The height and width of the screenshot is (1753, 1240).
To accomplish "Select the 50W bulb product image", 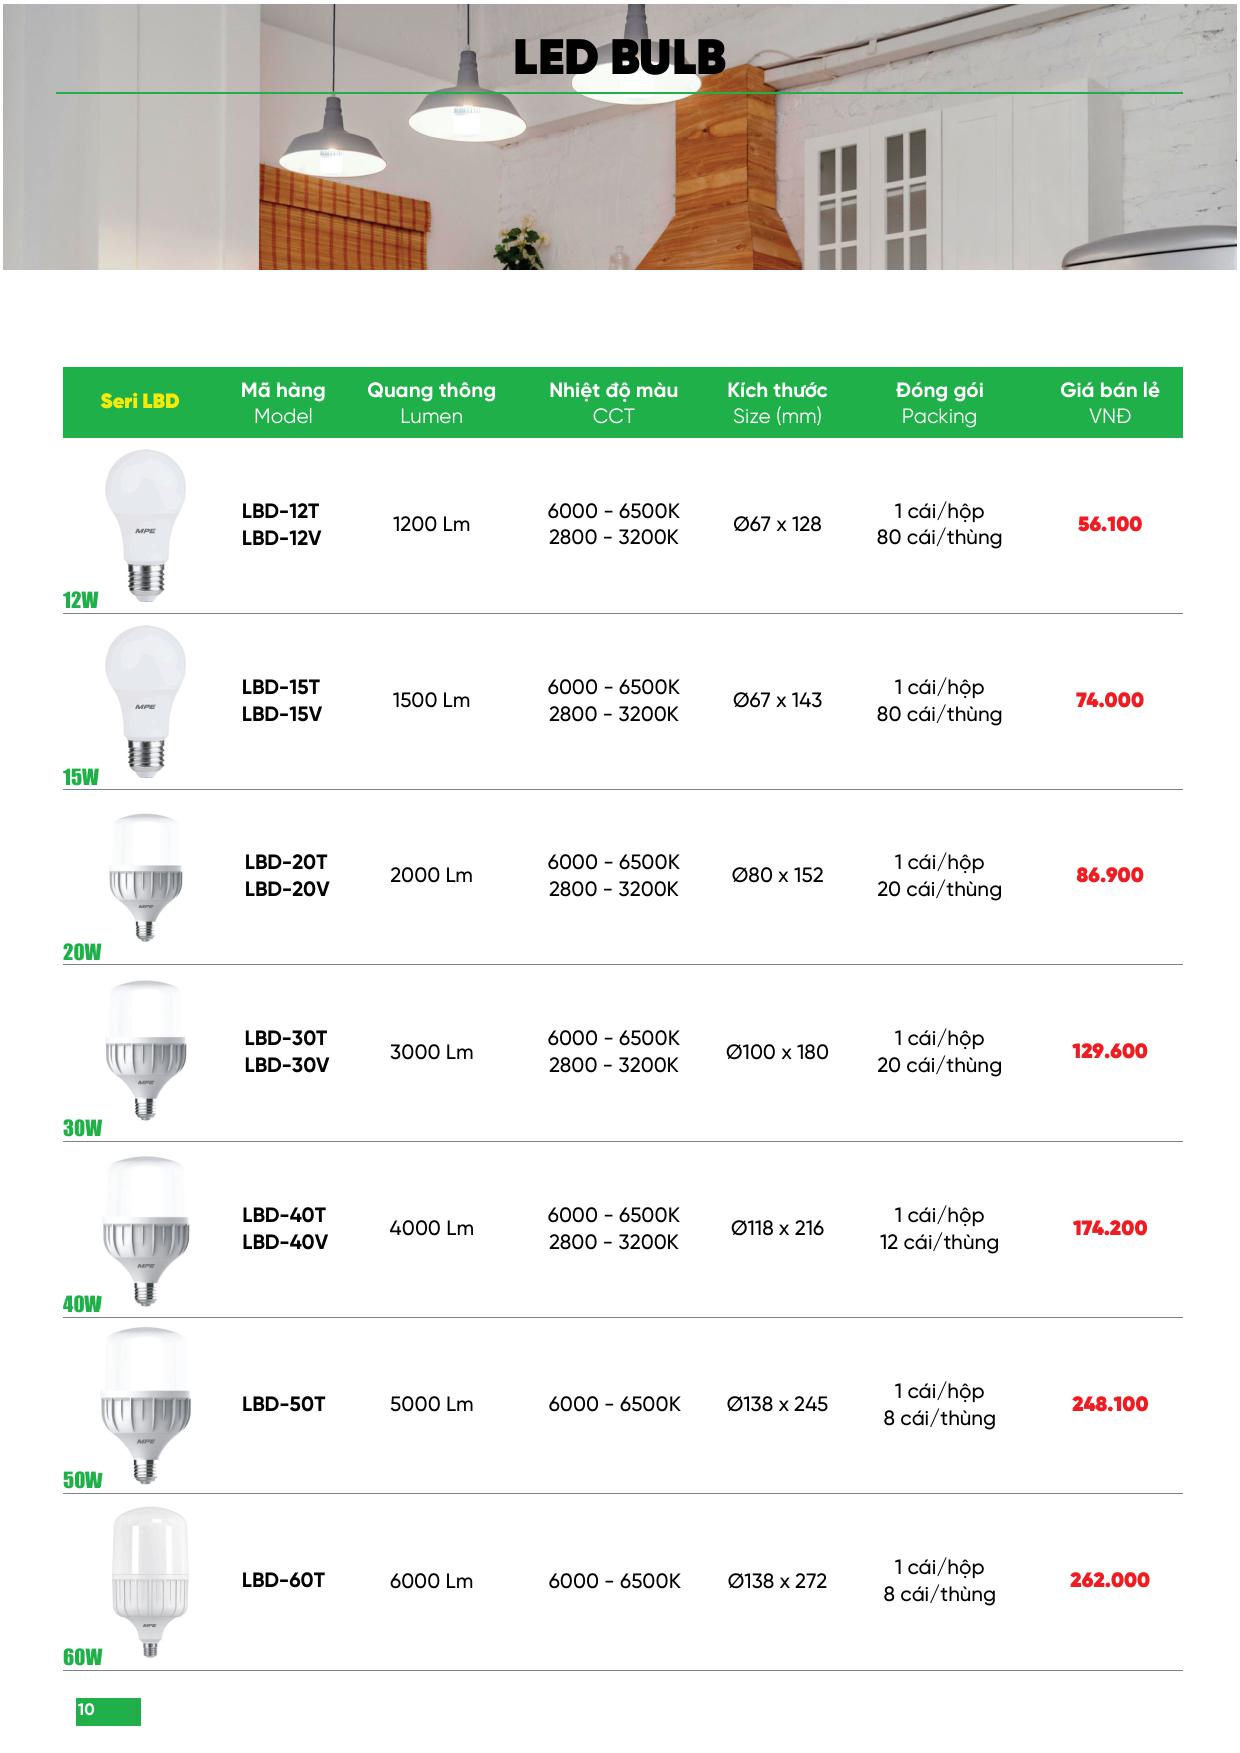I will click(146, 1404).
